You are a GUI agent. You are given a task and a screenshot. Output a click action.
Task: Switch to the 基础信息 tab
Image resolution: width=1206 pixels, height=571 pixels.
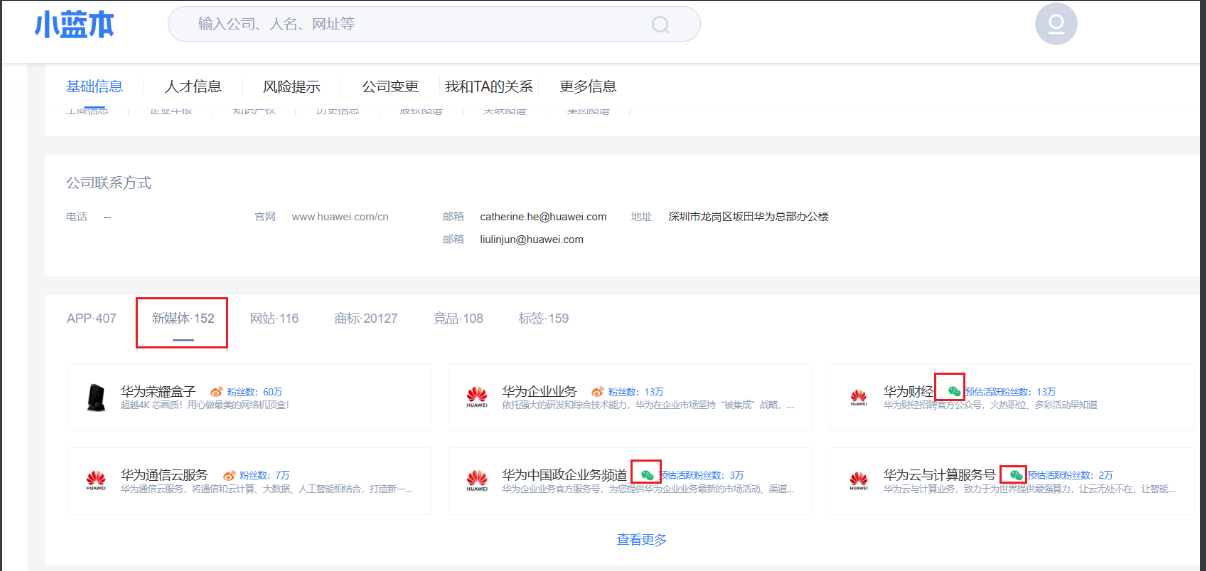pos(94,86)
